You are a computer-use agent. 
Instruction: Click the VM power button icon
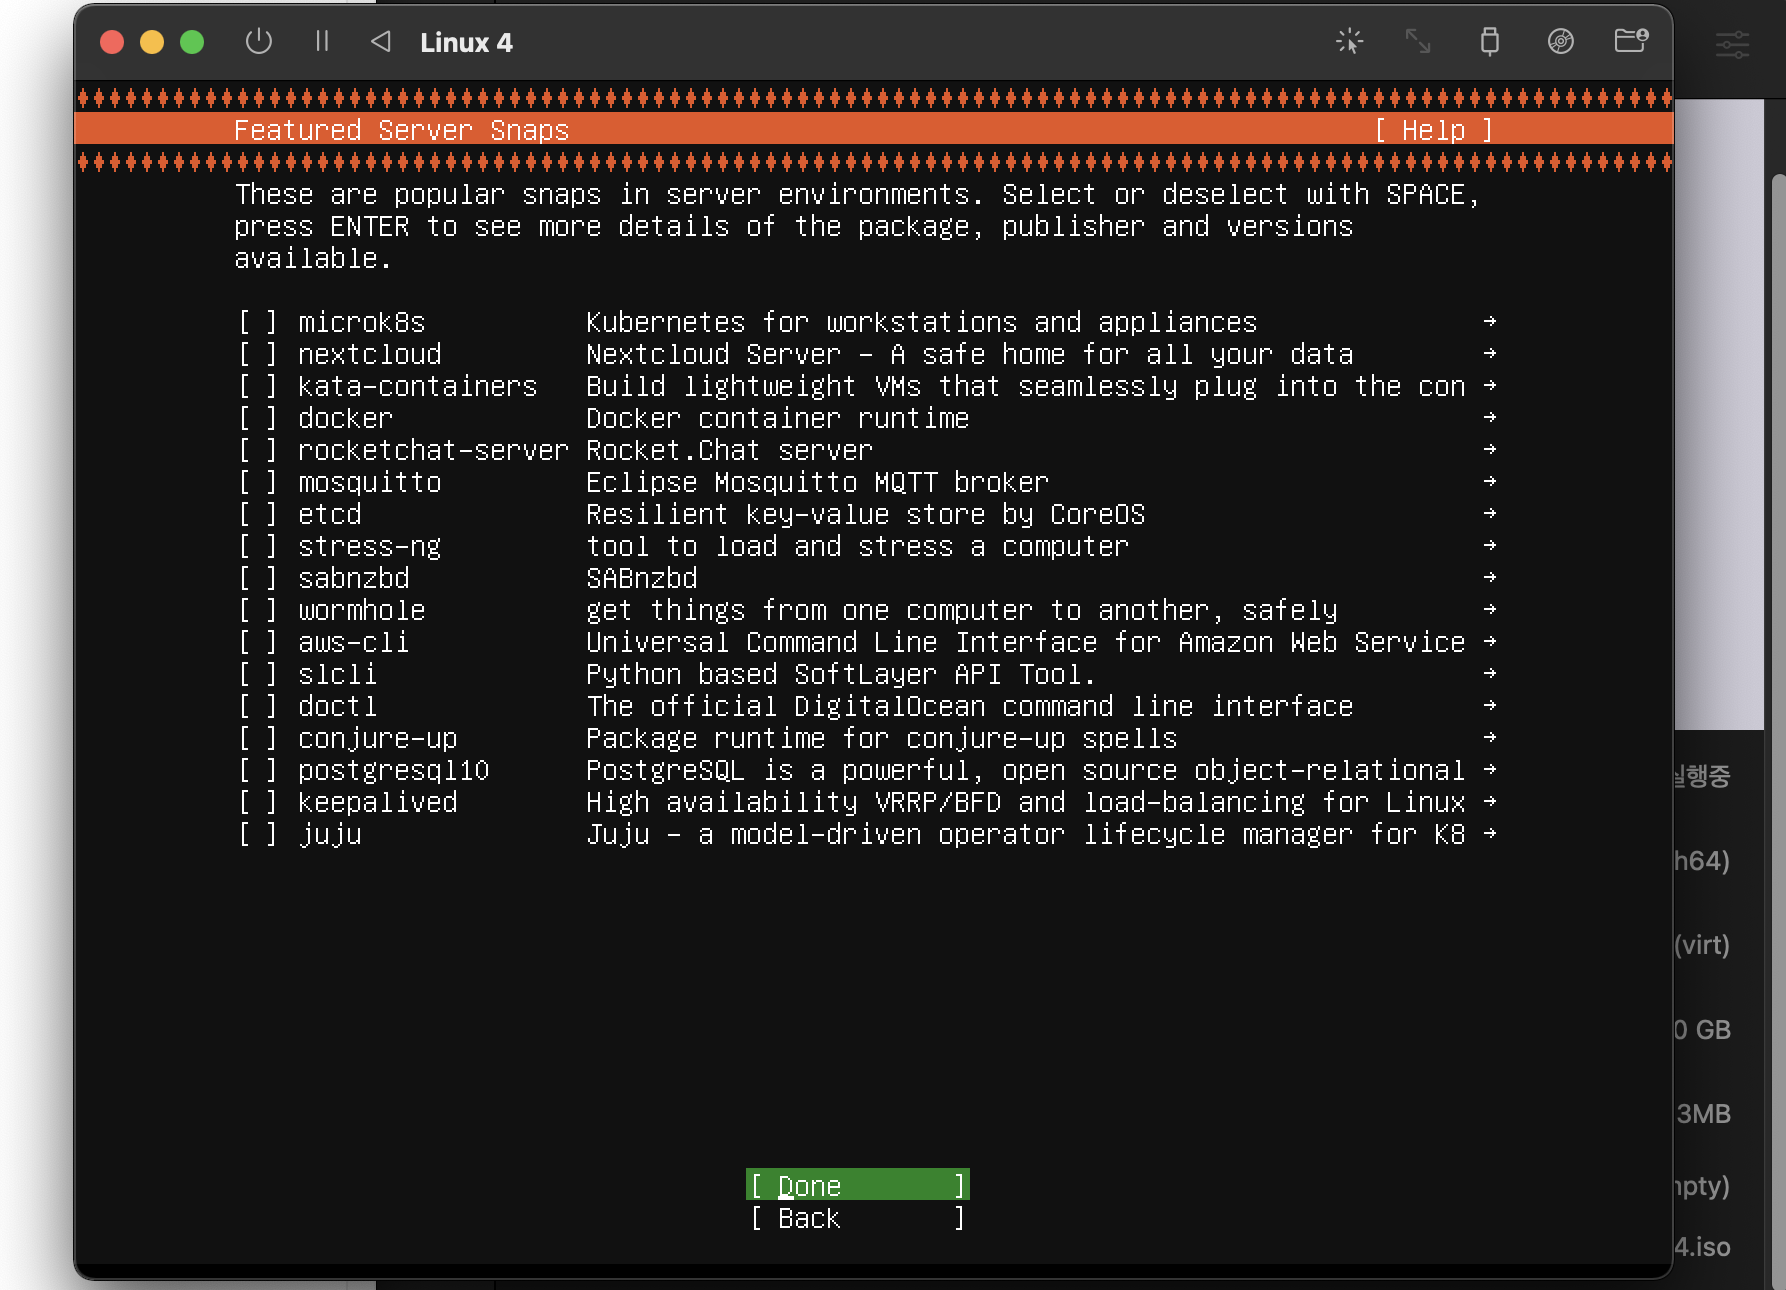click(x=258, y=41)
